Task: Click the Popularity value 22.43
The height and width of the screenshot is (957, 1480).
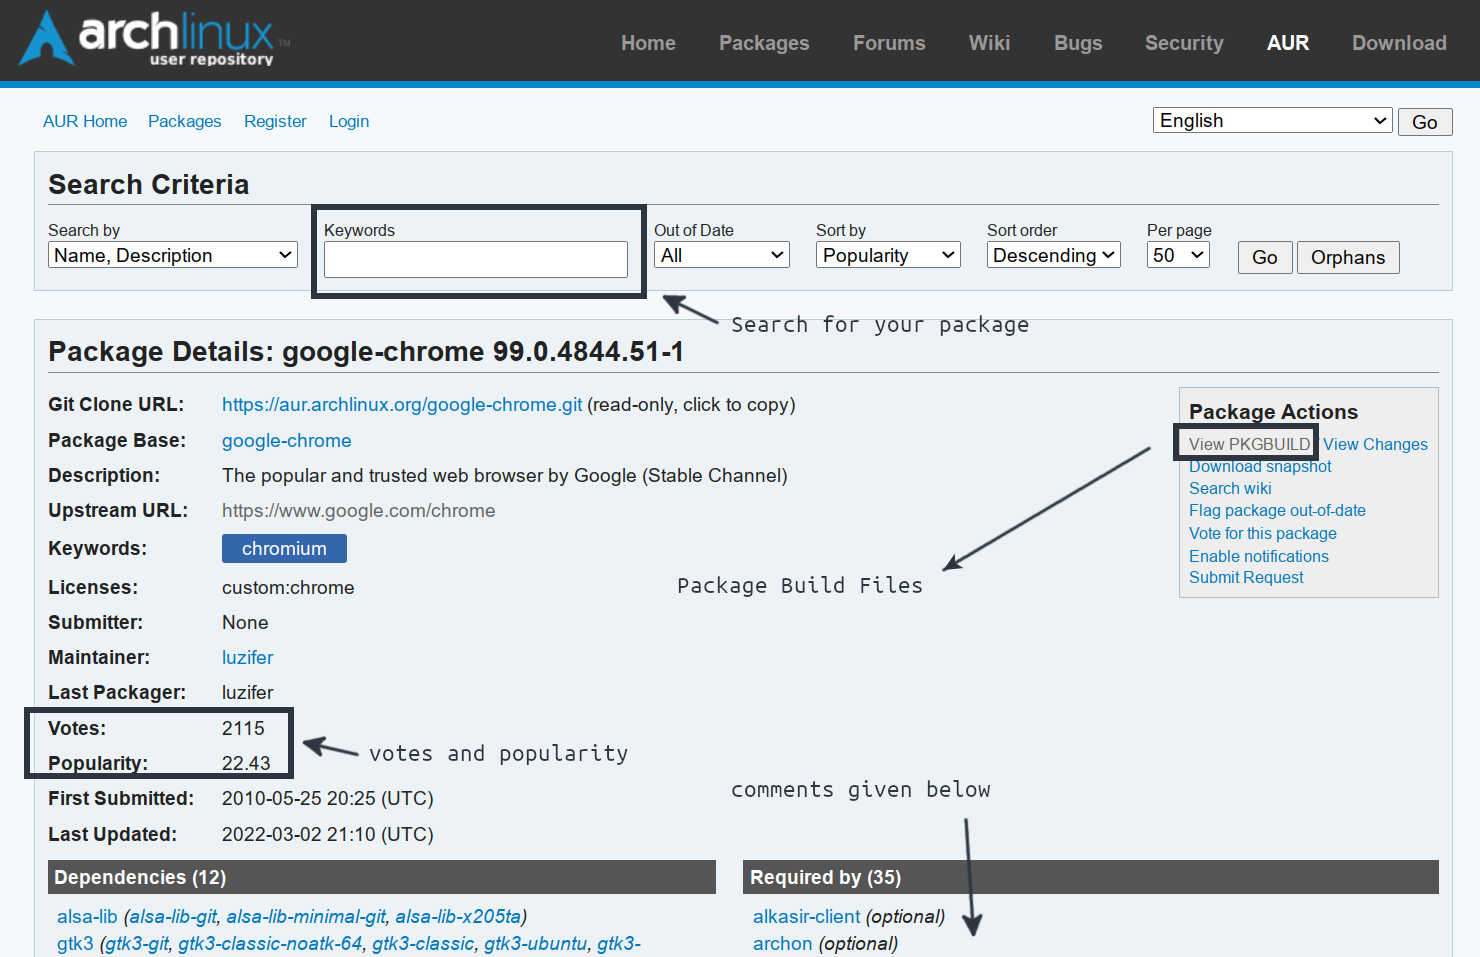Action: [246, 763]
